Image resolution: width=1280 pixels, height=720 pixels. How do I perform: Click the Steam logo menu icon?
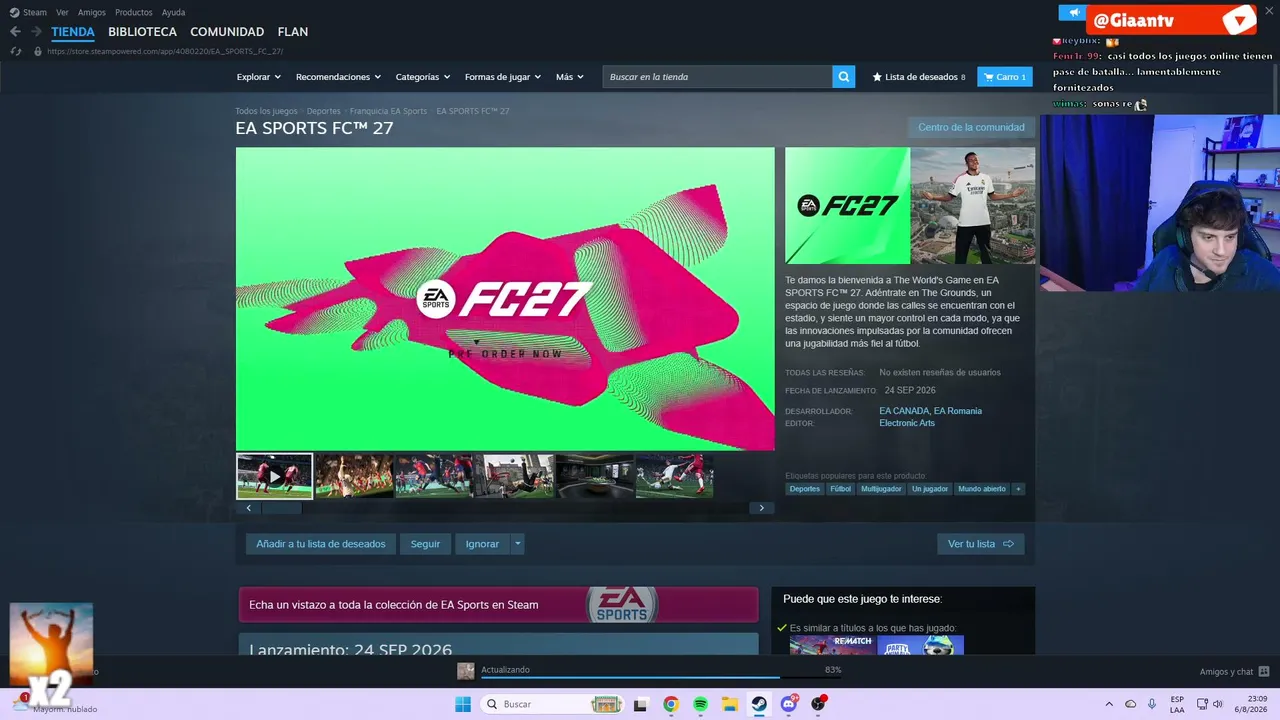(14, 12)
